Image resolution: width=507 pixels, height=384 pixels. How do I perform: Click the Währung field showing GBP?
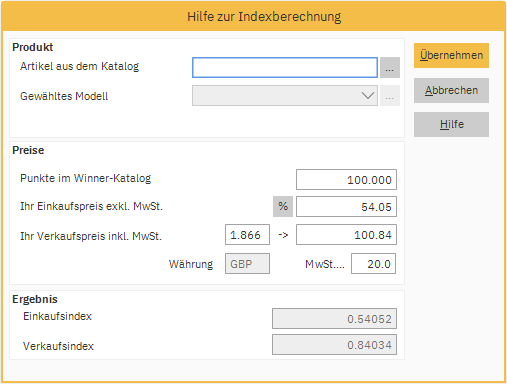[247, 264]
